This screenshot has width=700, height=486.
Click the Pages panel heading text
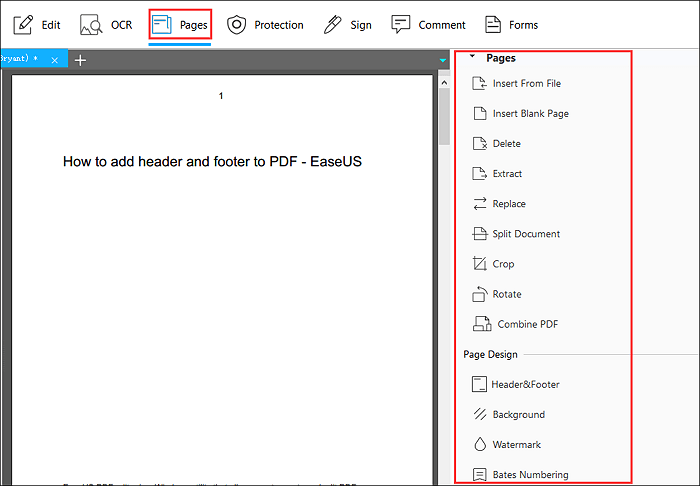(501, 58)
